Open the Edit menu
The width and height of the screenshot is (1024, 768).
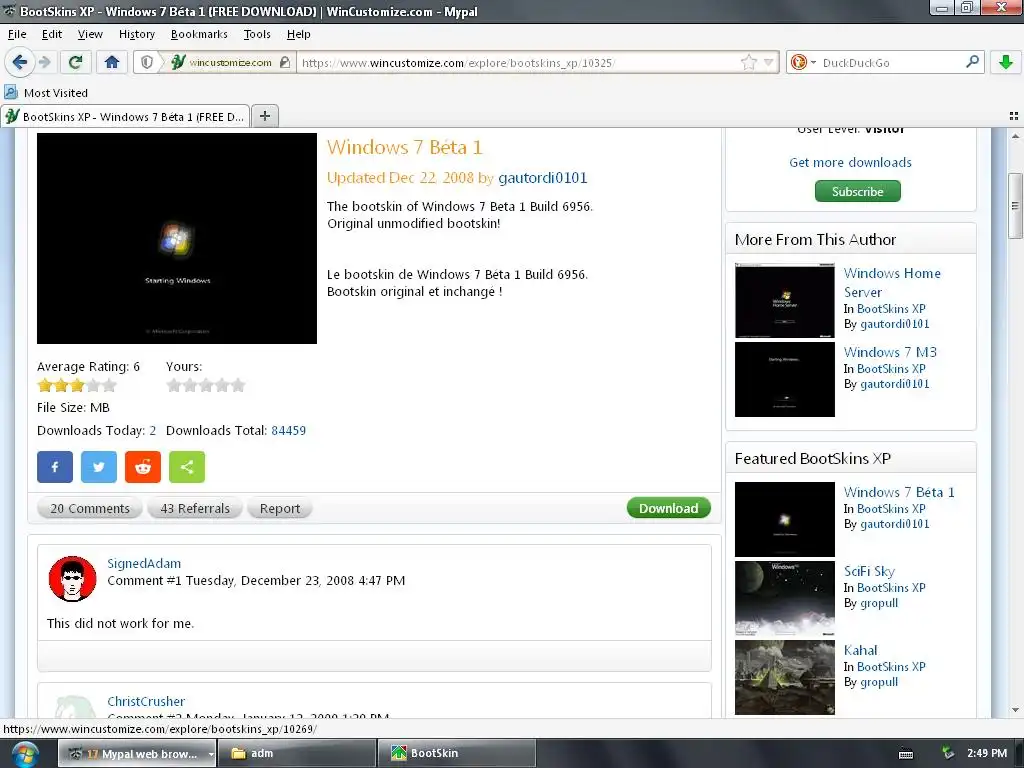click(52, 34)
